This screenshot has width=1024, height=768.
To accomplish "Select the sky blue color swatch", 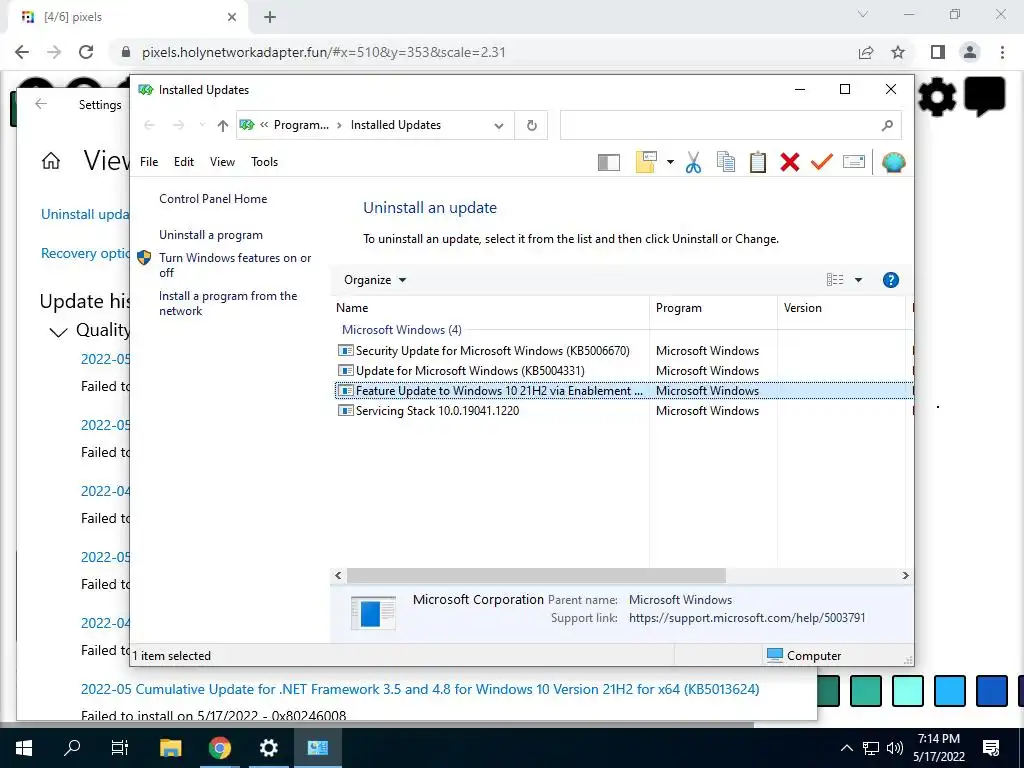I will (x=950, y=692).
